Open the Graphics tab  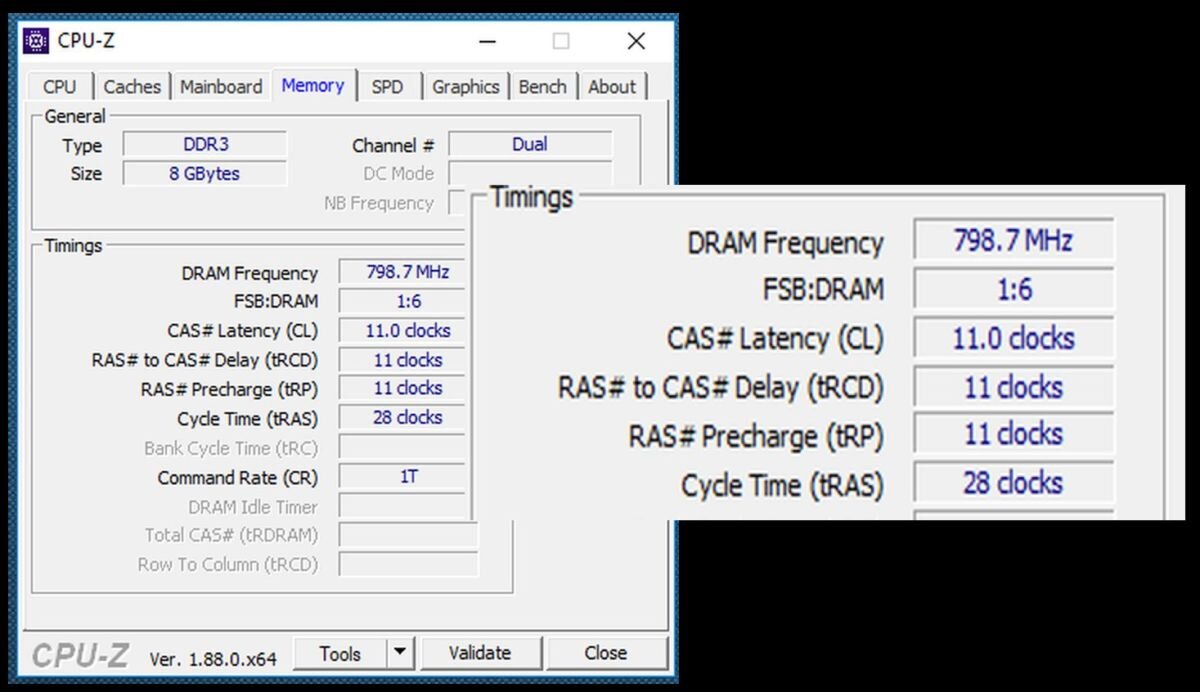pos(466,87)
